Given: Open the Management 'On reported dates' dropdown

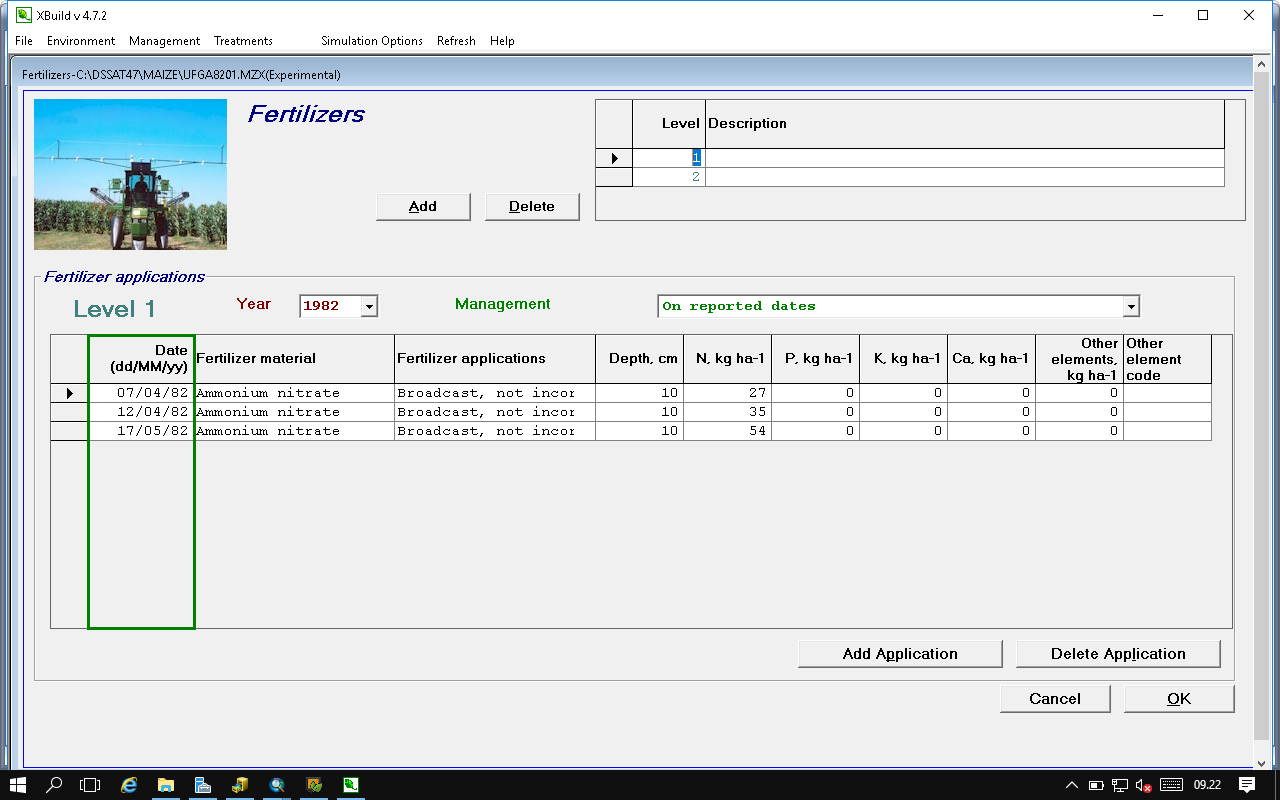Looking at the screenshot, I should coord(1130,306).
